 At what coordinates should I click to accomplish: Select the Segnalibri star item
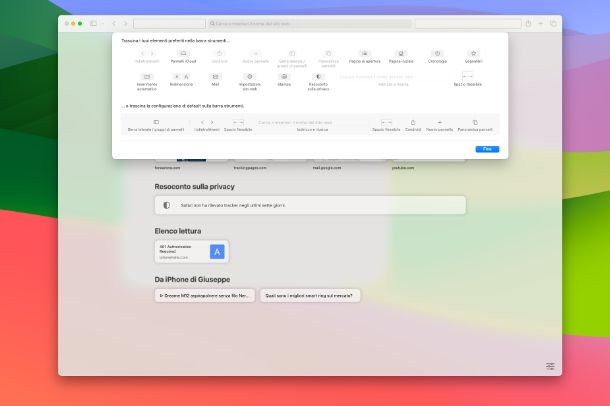point(473,57)
